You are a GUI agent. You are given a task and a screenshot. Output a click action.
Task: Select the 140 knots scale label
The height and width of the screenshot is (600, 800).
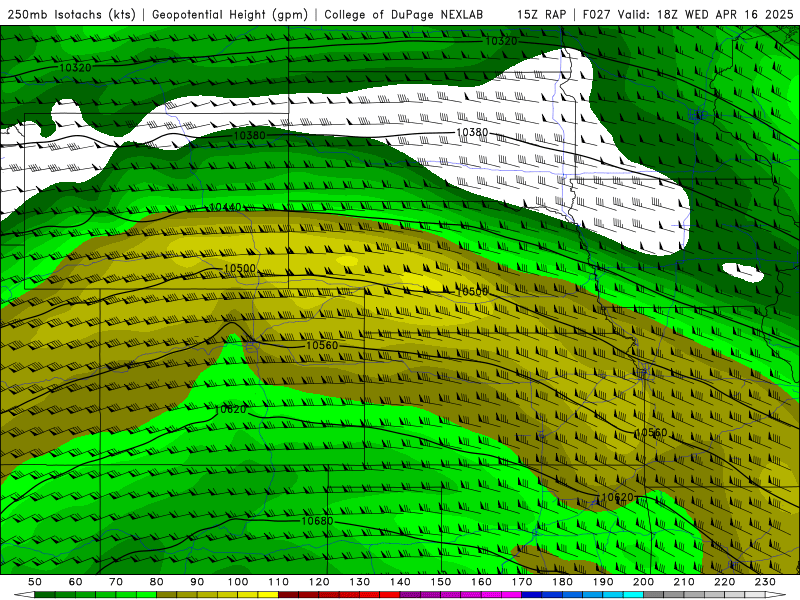tap(400, 582)
